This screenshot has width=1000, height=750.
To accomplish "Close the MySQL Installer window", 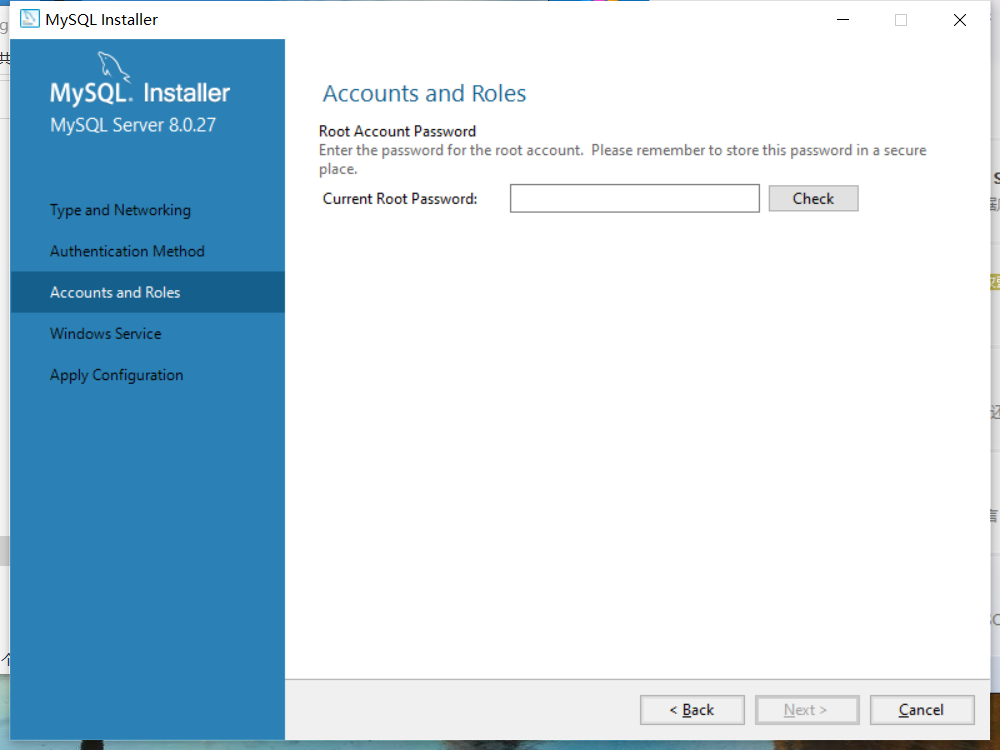I will point(959,20).
